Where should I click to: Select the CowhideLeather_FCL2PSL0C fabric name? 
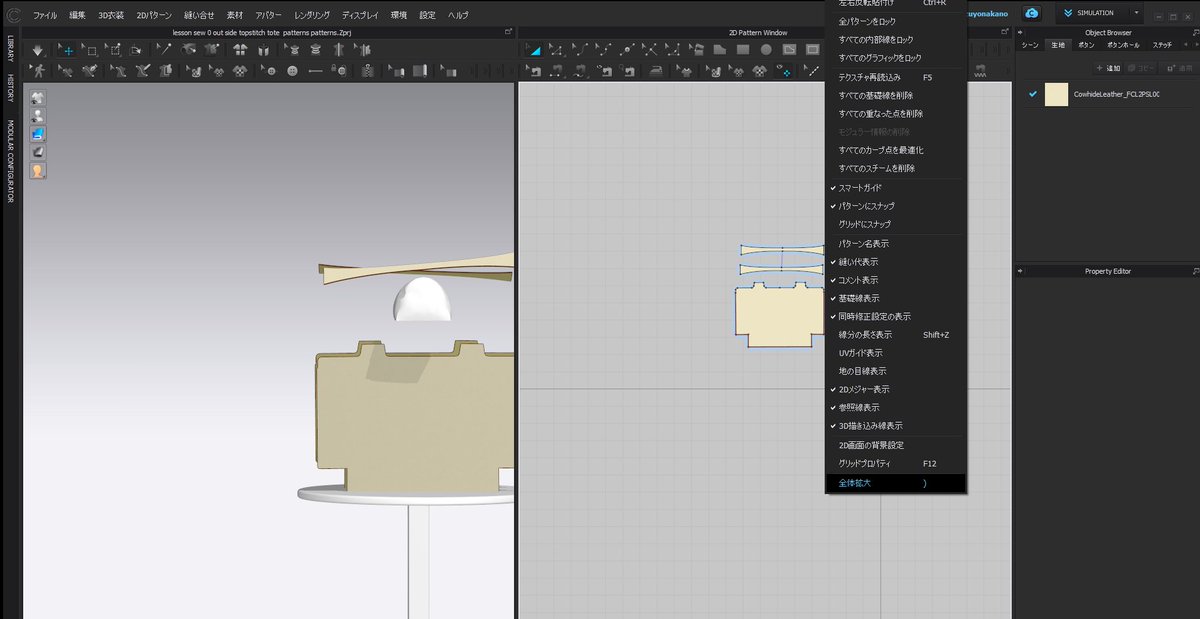pos(1116,94)
